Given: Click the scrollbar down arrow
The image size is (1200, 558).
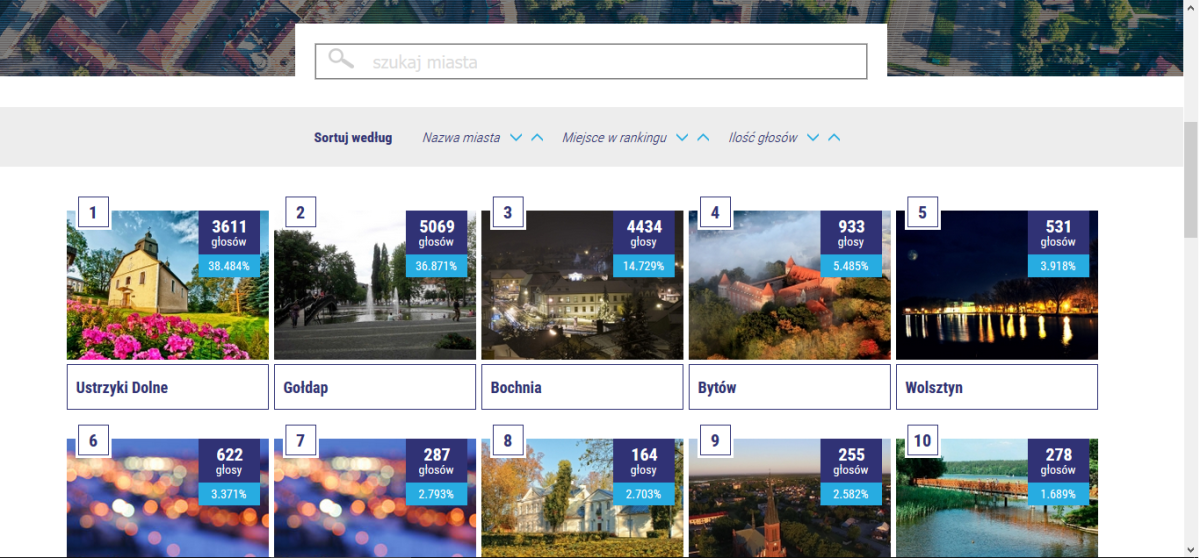Looking at the screenshot, I should (x=1191, y=550).
